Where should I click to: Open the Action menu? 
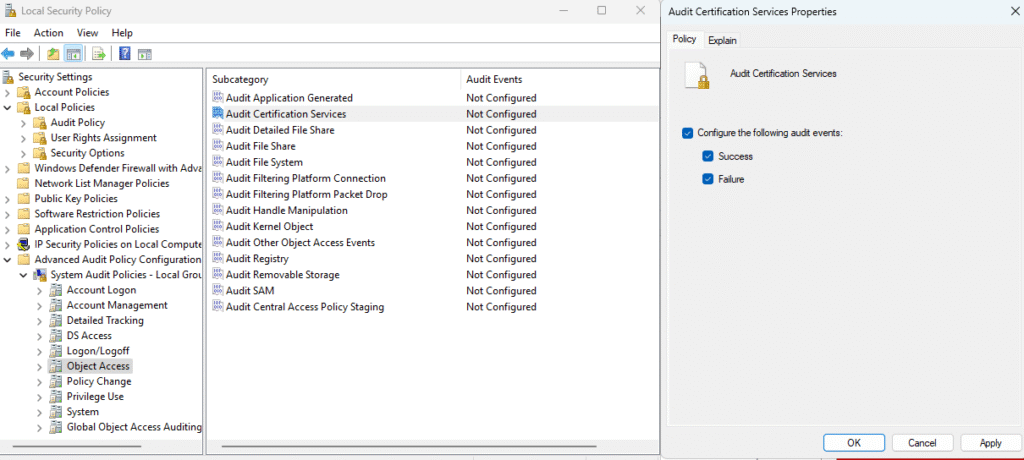point(48,33)
